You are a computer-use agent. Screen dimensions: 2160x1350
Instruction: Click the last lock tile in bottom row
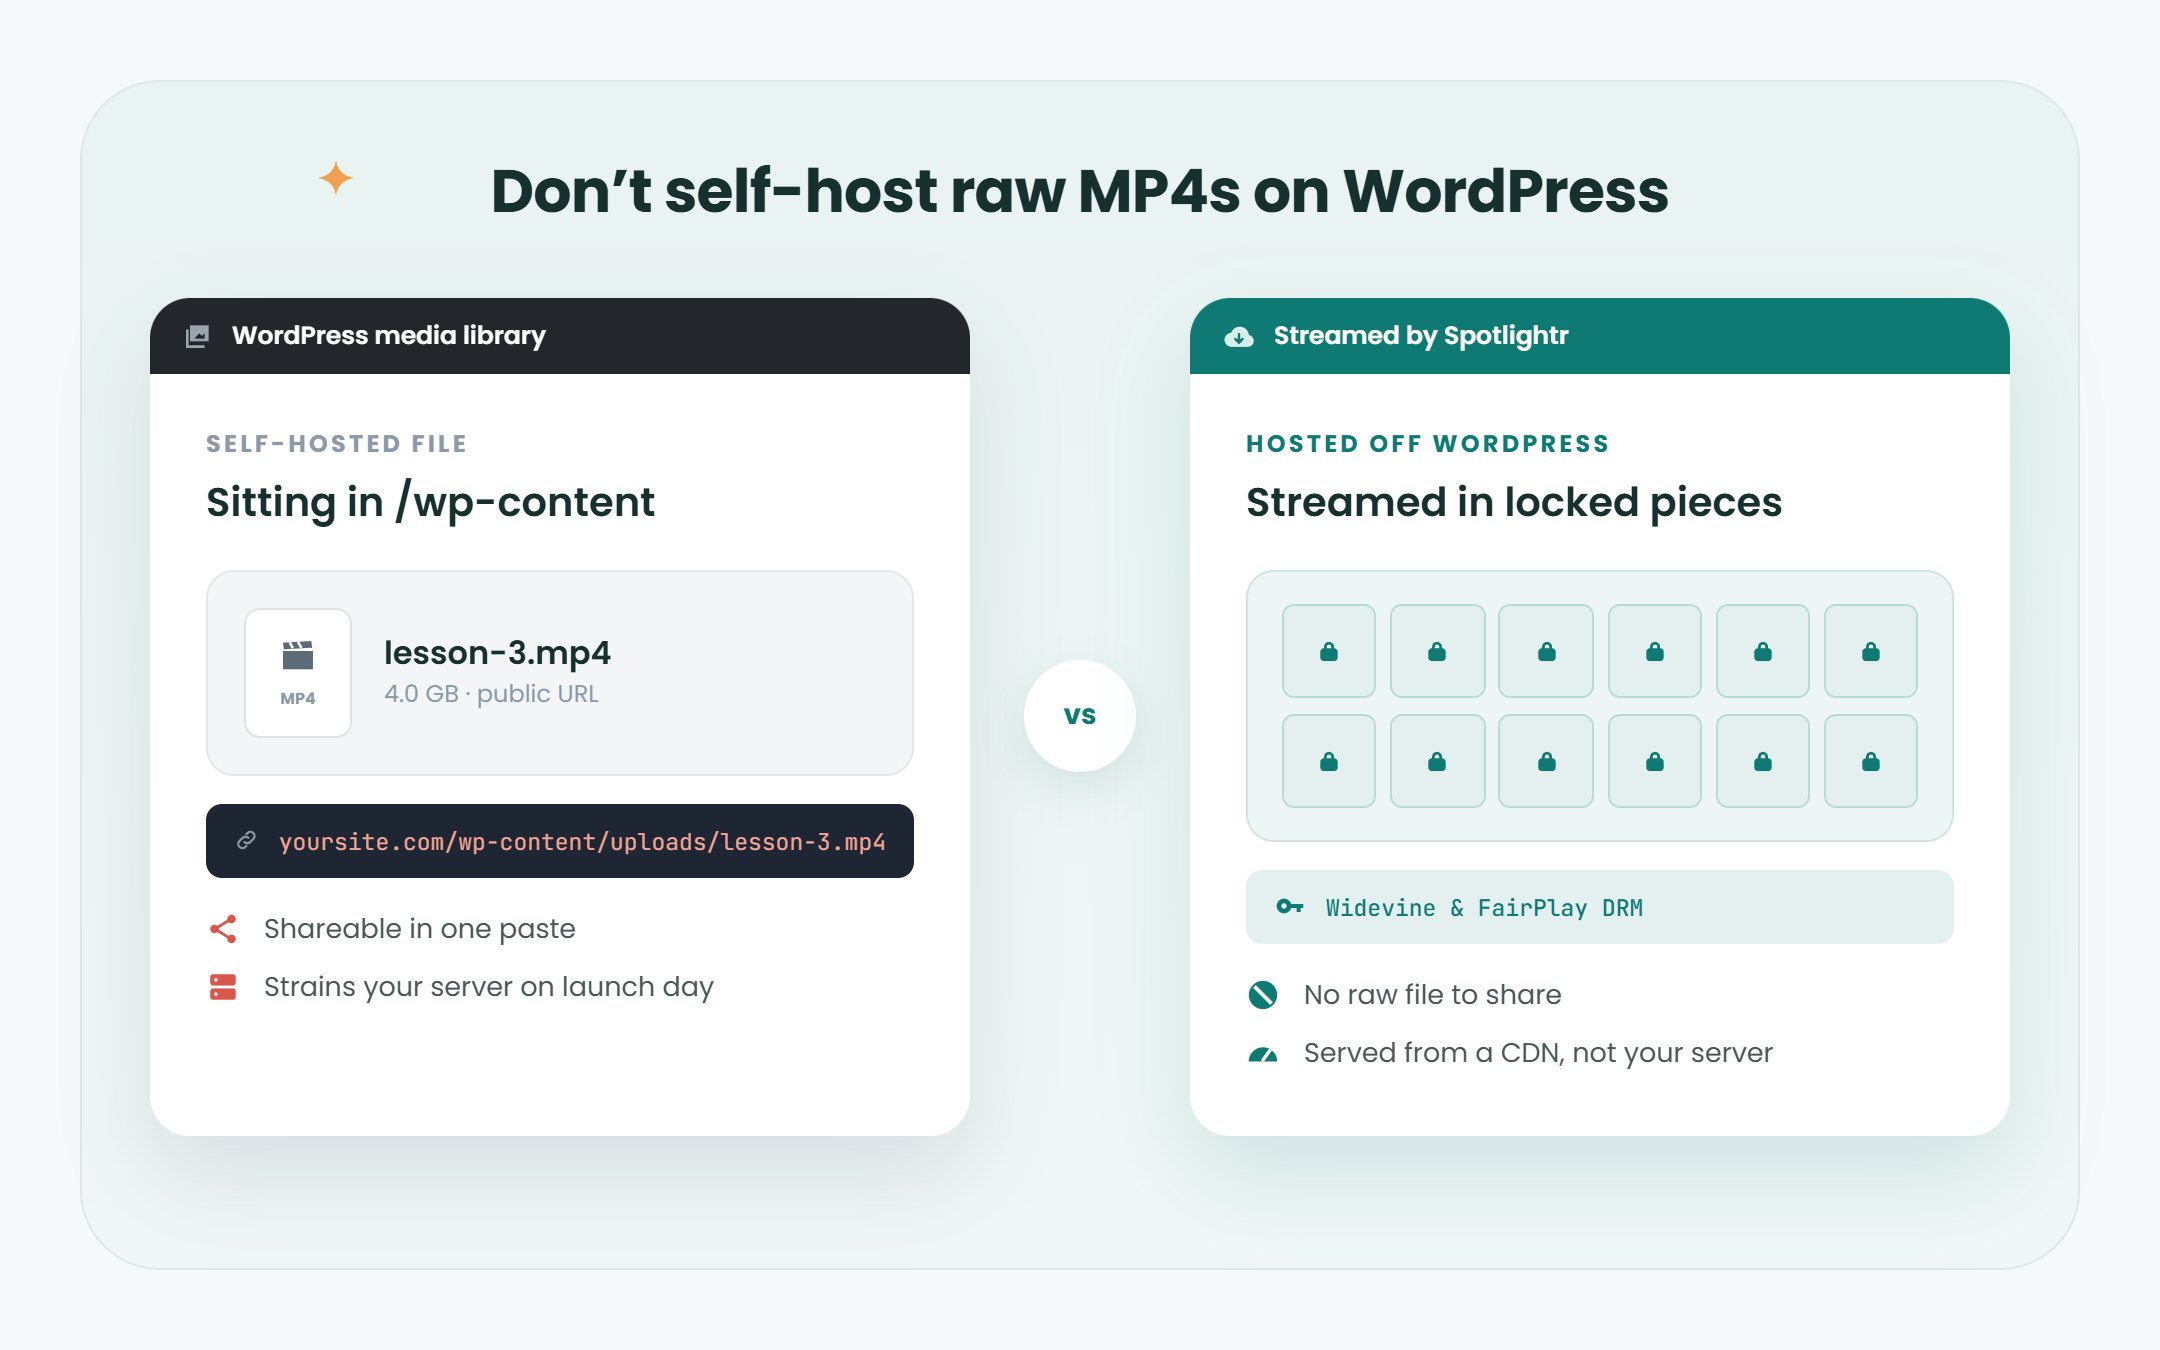coord(1871,761)
